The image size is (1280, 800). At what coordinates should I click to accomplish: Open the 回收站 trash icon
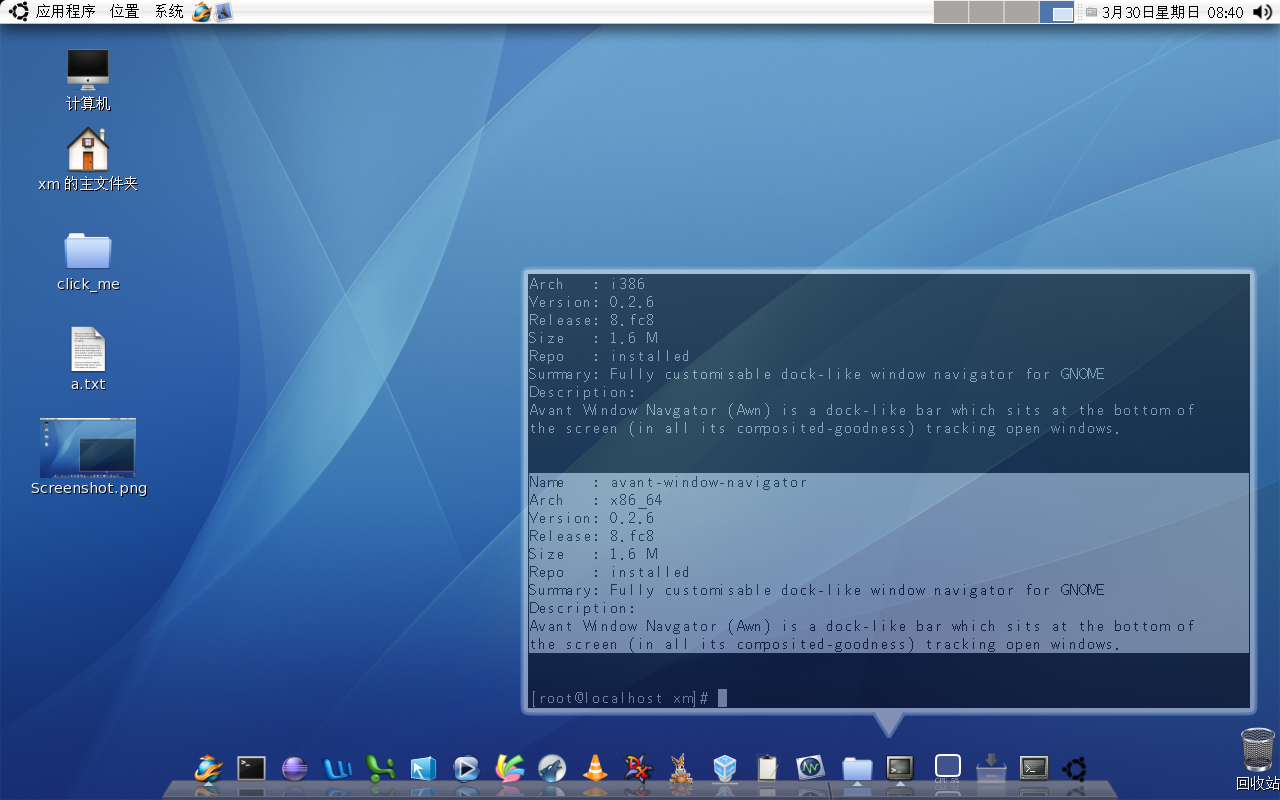(1257, 759)
